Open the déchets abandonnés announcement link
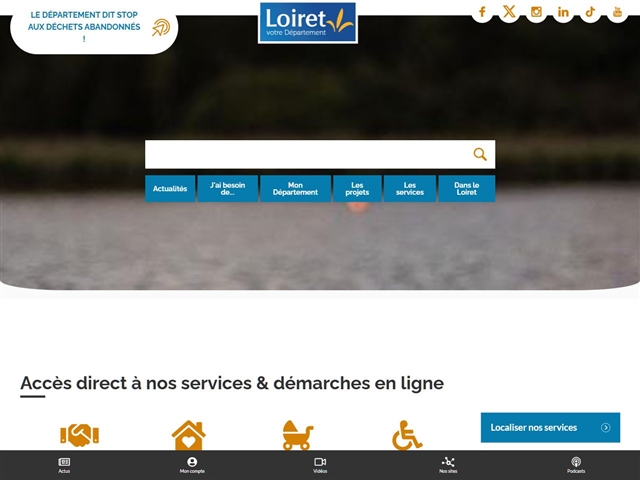Image resolution: width=640 pixels, height=480 pixels. coord(84,27)
